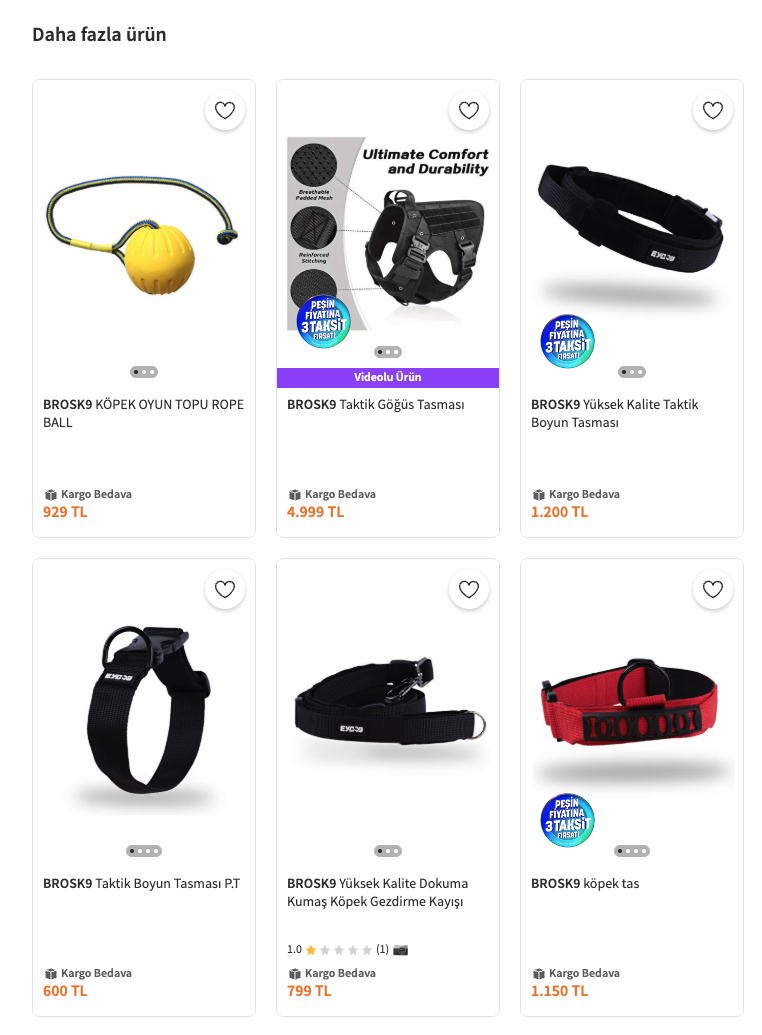
Task: Click the 1.0 star rating on the leash product
Action: tap(337, 950)
